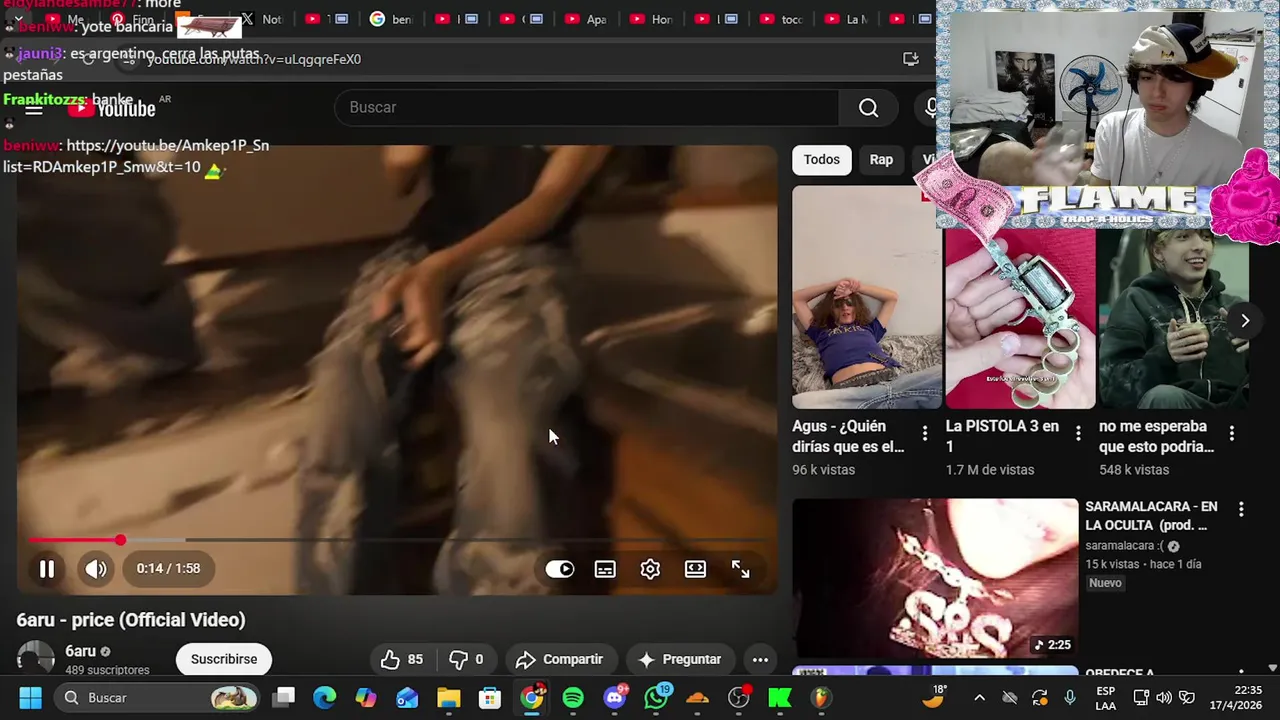
Task: Dislike the video with thumbs down
Action: (x=466, y=659)
